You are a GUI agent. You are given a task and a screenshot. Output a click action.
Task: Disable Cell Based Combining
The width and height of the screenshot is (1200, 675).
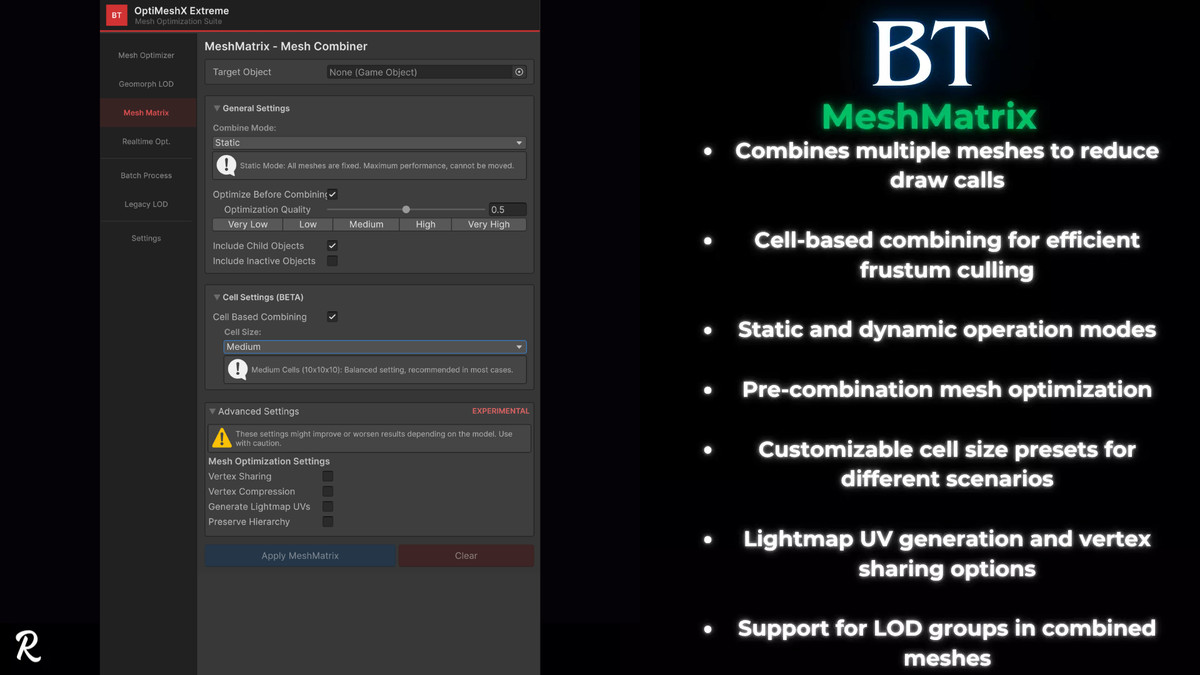click(332, 317)
